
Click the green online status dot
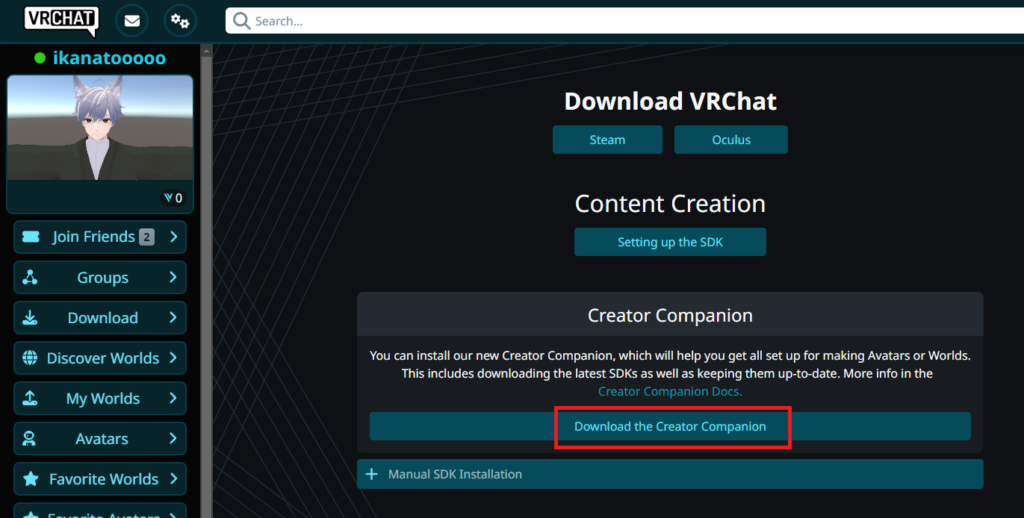click(40, 58)
